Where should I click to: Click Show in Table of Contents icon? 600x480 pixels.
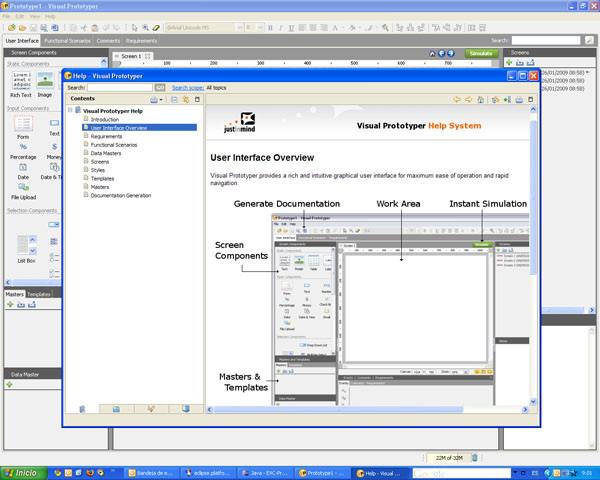pyautogui.click(x=496, y=100)
